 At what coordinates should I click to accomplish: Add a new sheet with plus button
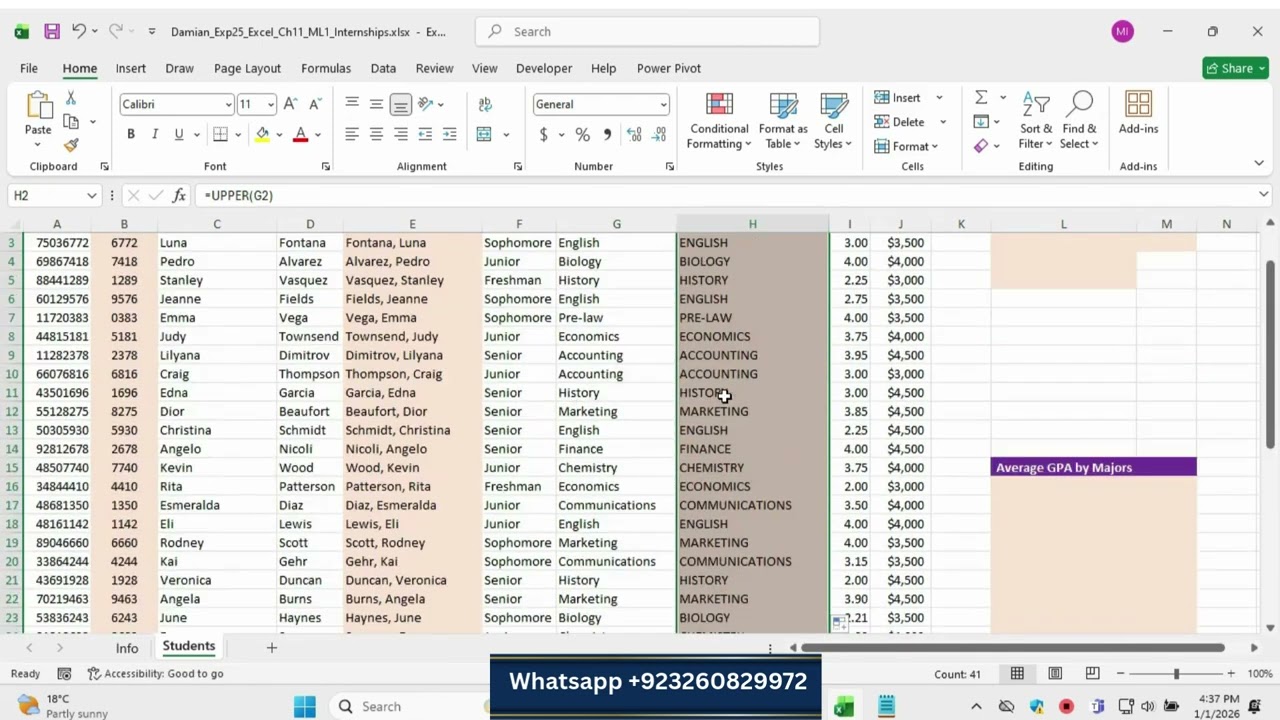click(x=271, y=648)
